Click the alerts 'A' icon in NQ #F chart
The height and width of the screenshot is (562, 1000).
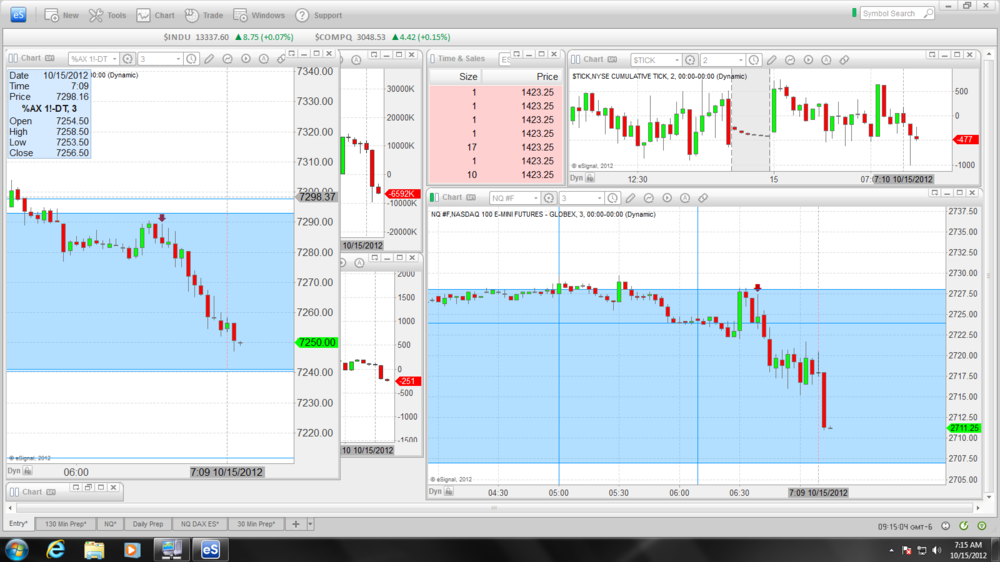tap(685, 198)
